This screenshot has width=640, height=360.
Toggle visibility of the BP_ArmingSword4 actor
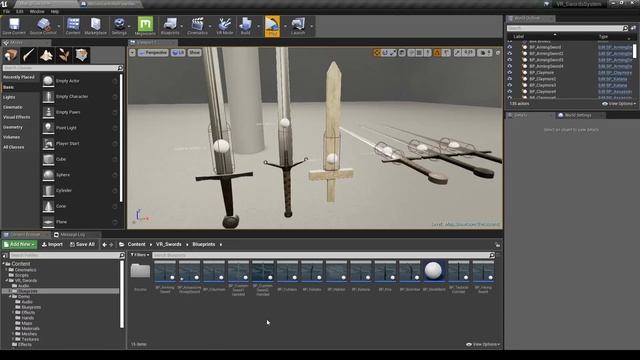pos(509,66)
